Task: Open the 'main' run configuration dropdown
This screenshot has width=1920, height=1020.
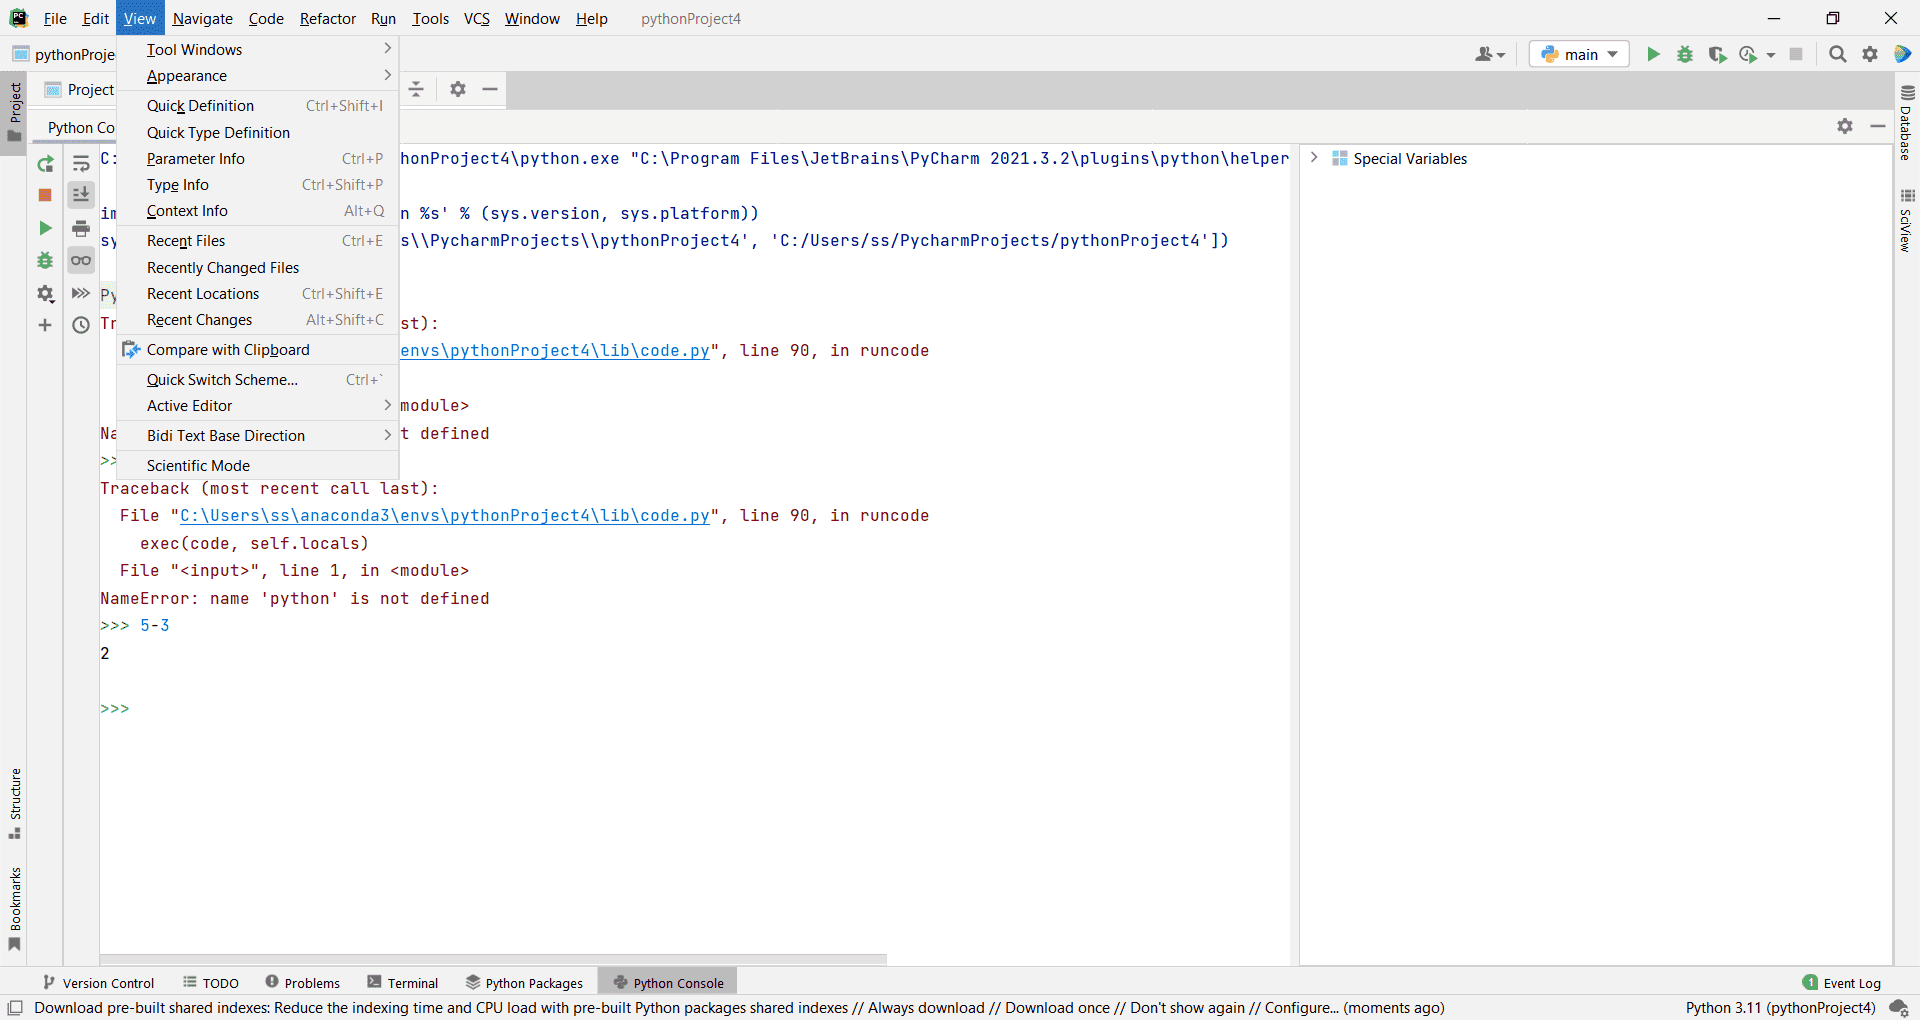Action: [1579, 54]
